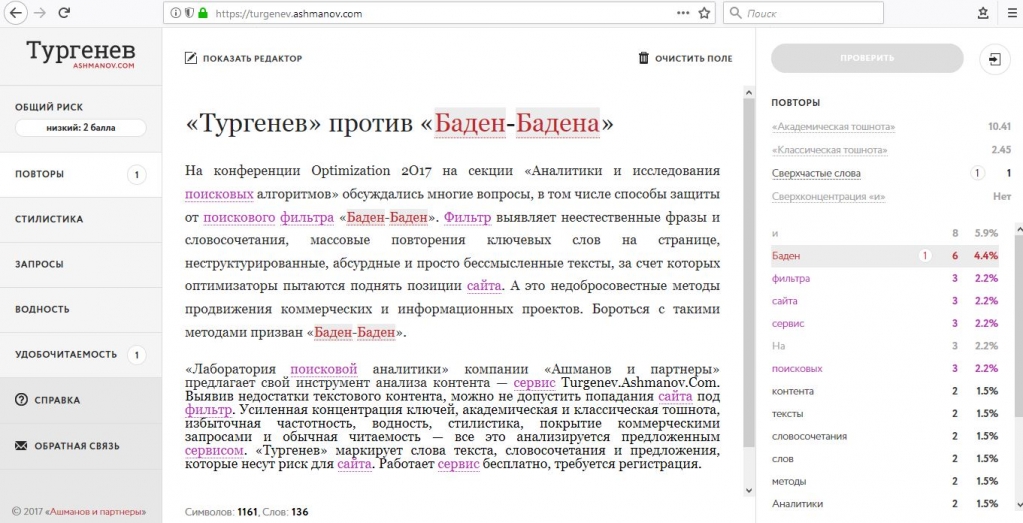The width and height of the screenshot is (1023, 523).
Task: Bookmark this page with the star icon
Action: (x=704, y=13)
